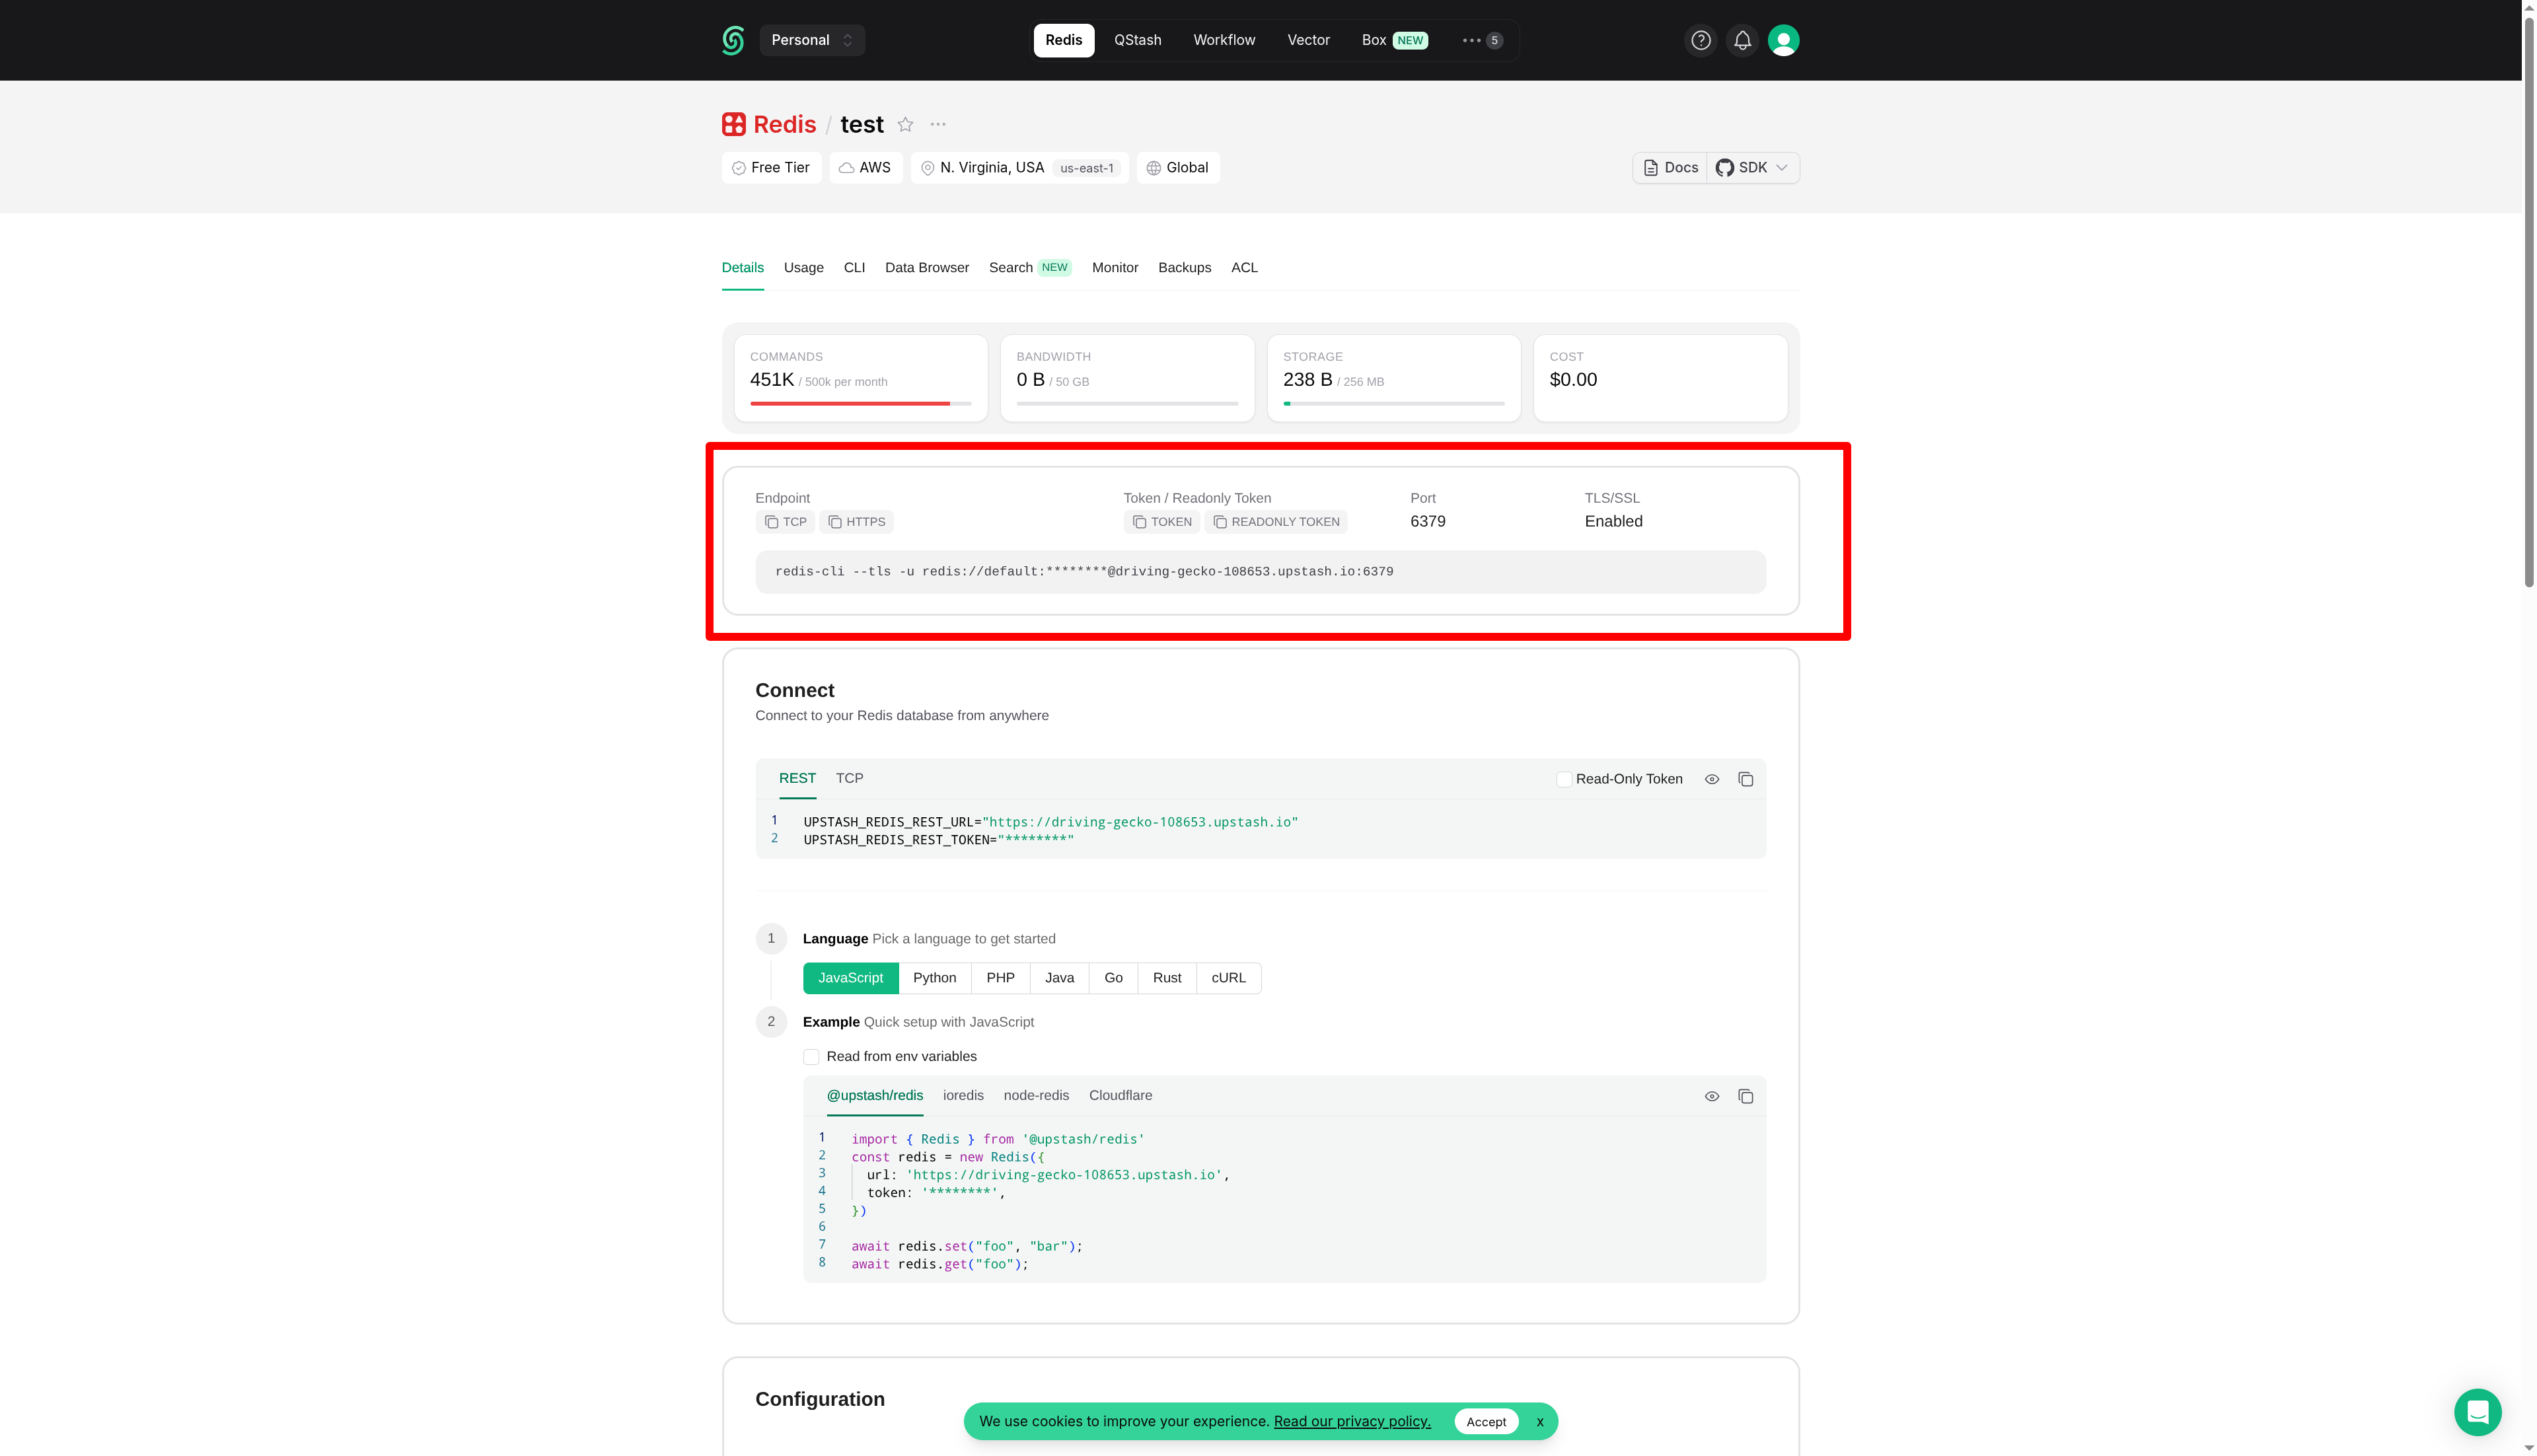Switch to the Redis product tab
2537x1456 pixels.
(1063, 40)
